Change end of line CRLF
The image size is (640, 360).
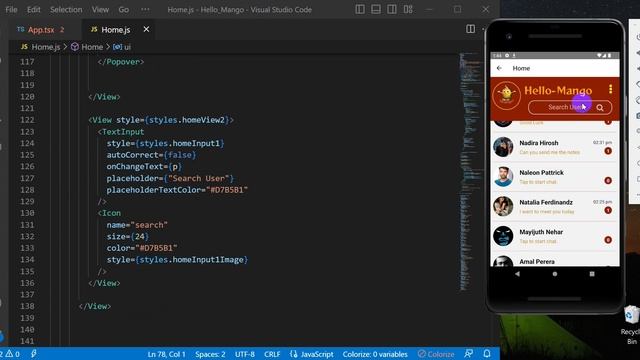point(272,354)
